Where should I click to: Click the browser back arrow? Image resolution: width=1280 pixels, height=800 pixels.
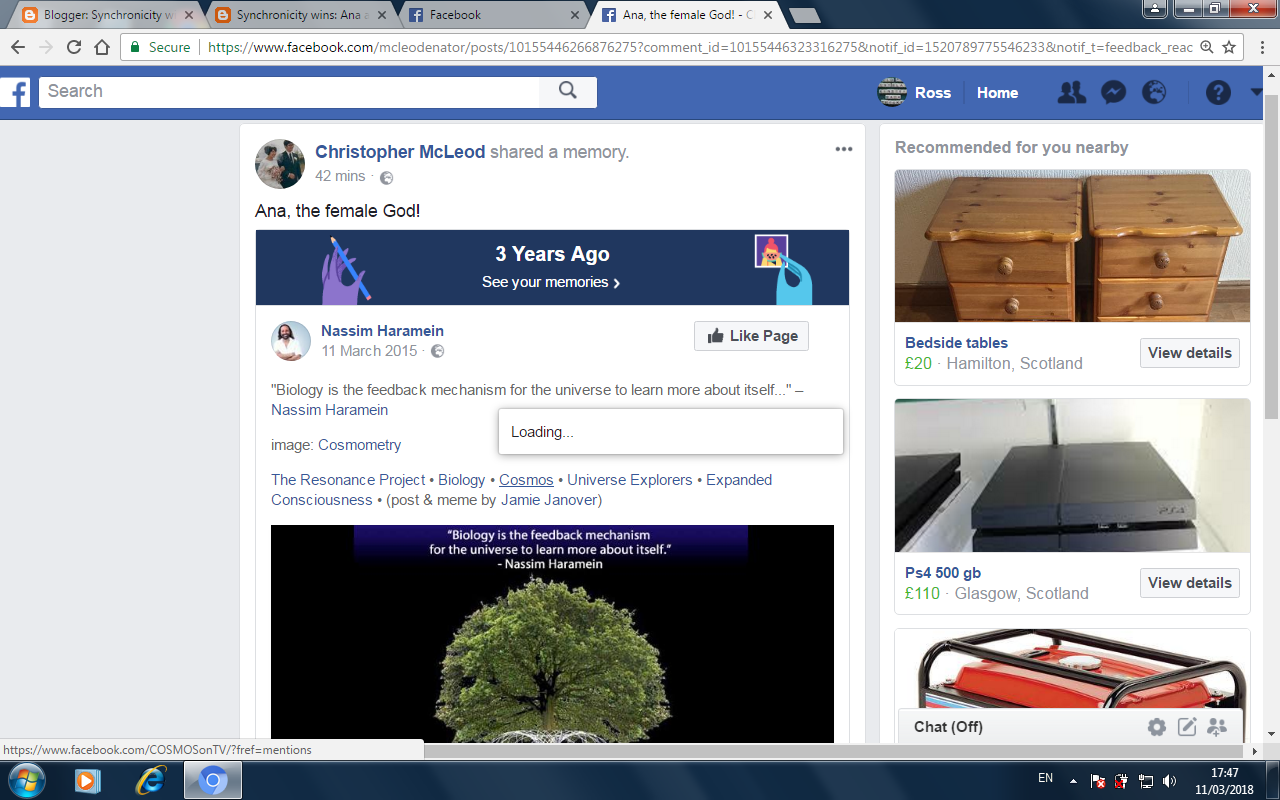pyautogui.click(x=18, y=47)
